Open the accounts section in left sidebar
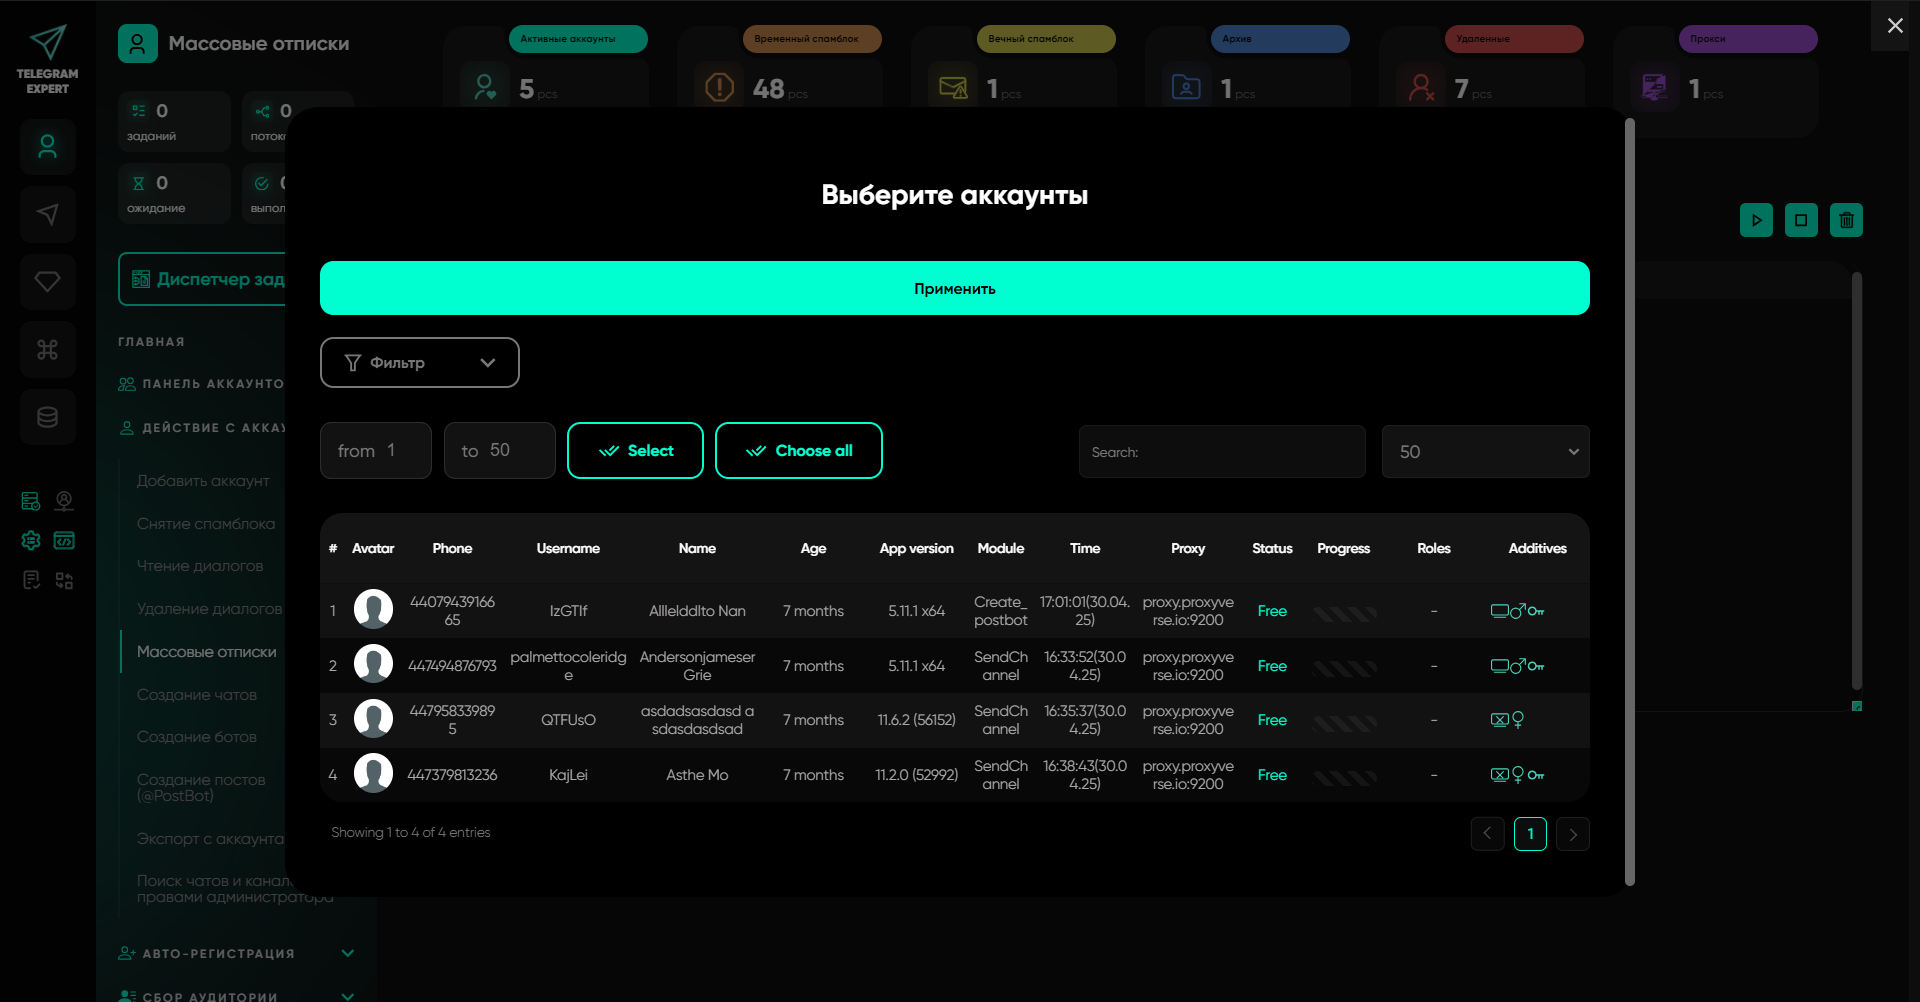Screen dimensions: 1920x1002 click(47, 147)
